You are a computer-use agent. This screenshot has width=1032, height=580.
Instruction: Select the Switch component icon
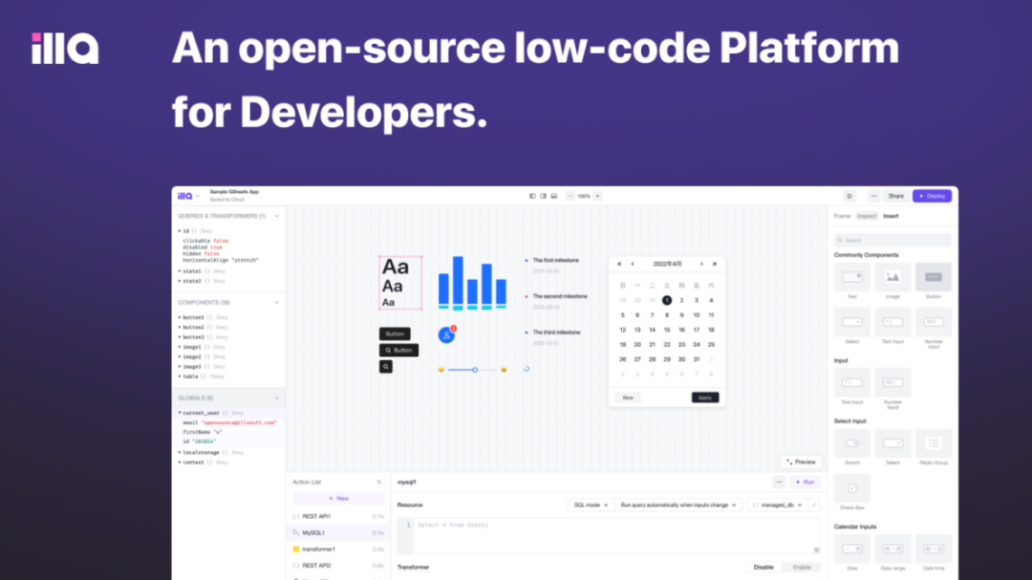tap(852, 443)
